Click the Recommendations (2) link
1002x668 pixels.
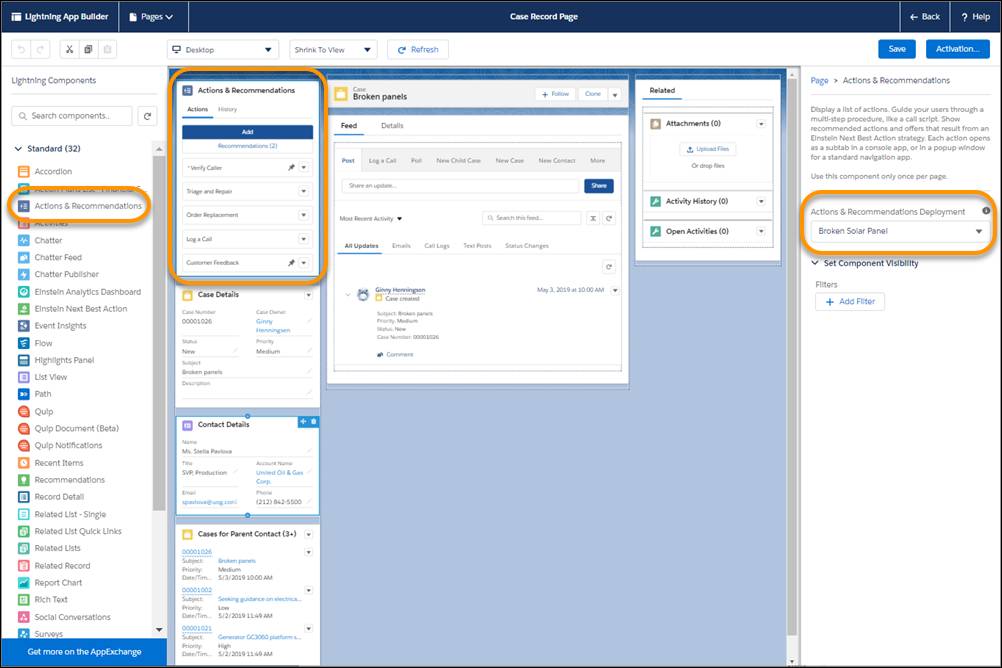coord(247,146)
